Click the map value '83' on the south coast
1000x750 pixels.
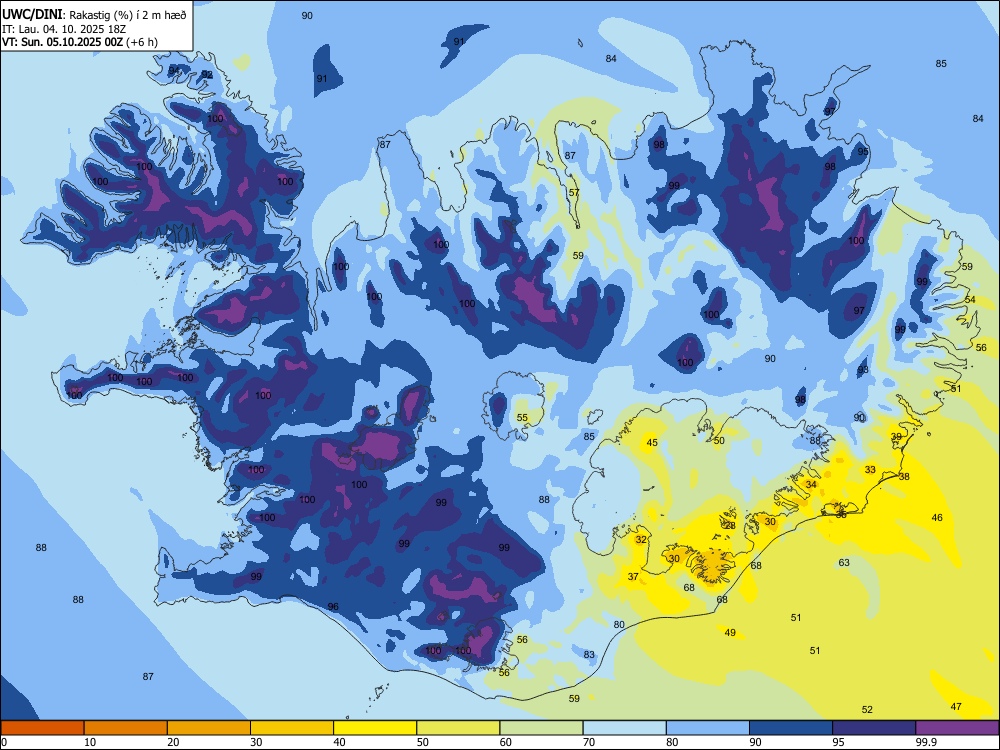589,655
